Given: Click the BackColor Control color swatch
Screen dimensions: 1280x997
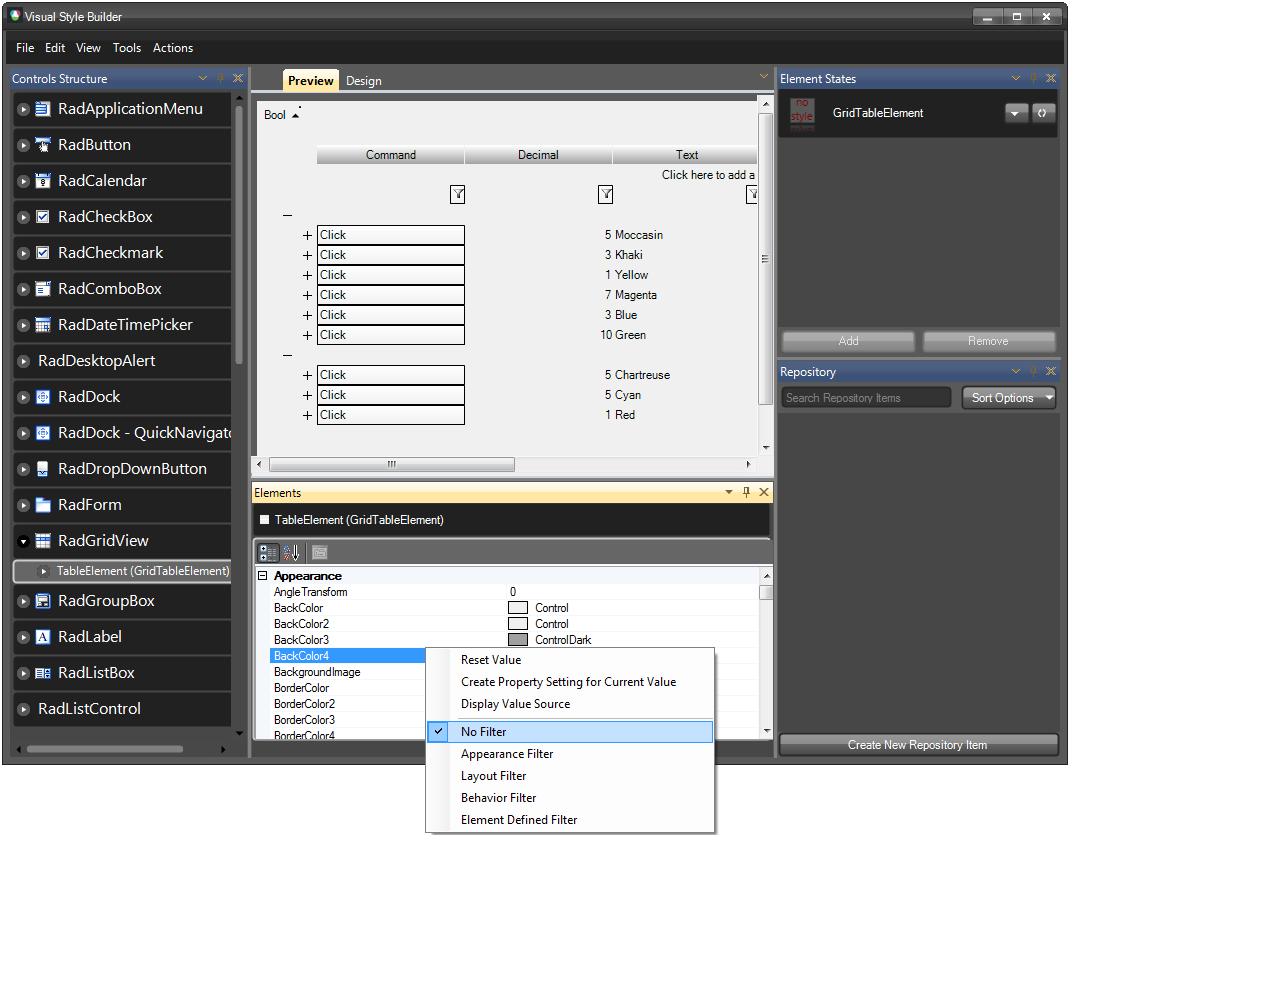Looking at the screenshot, I should point(518,608).
